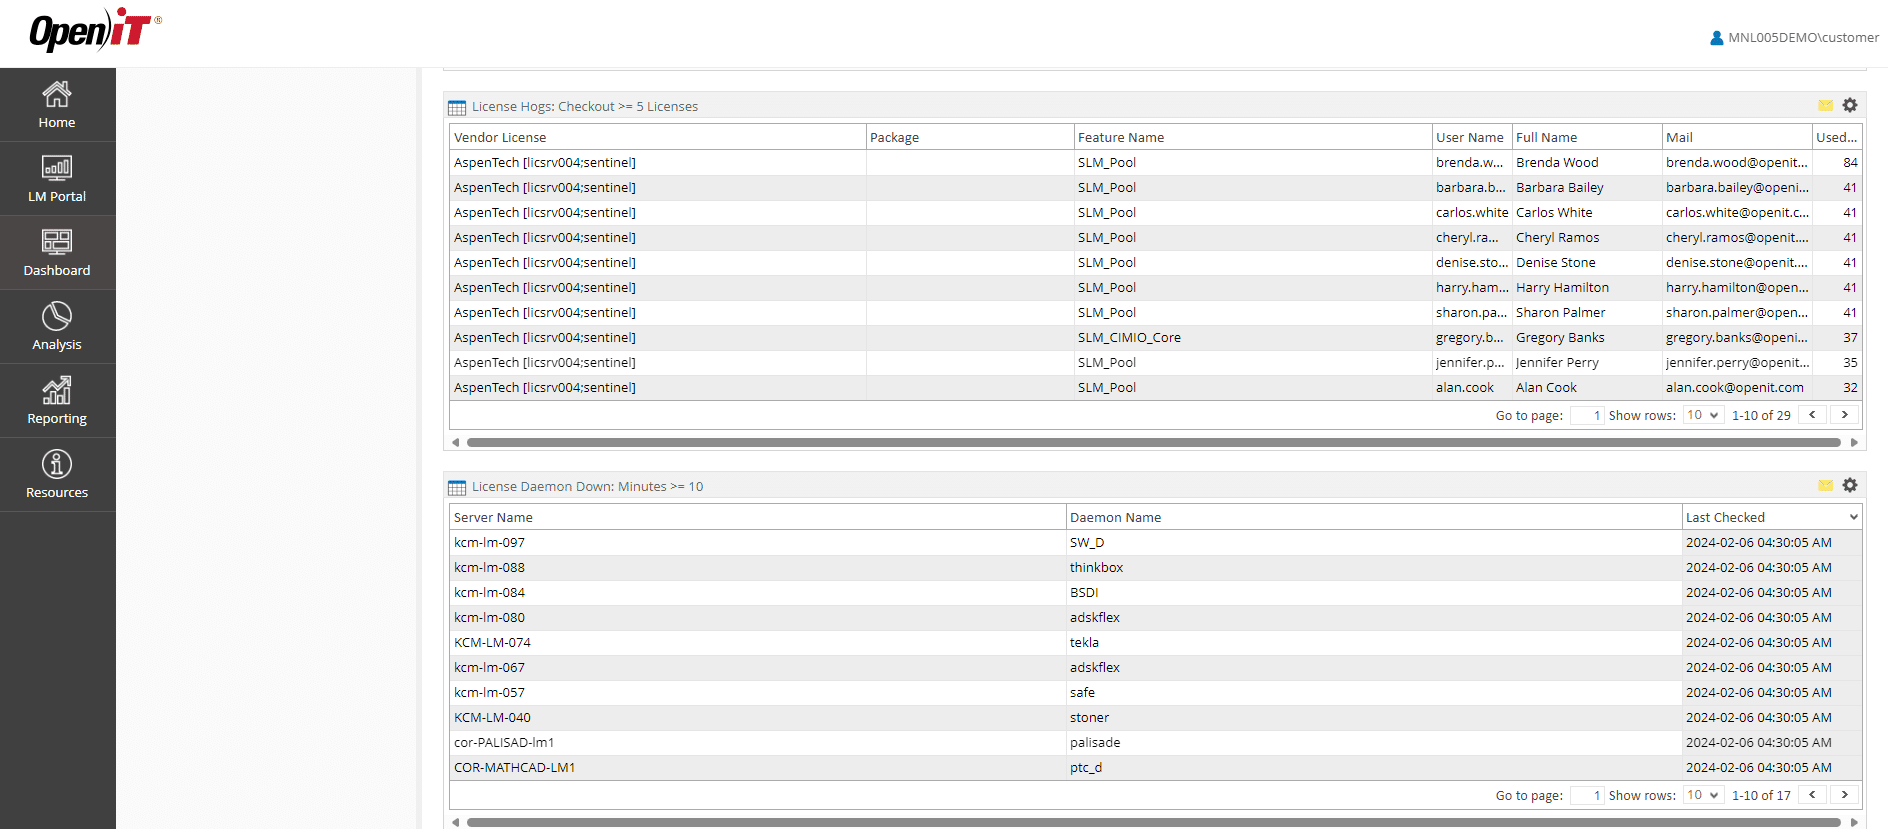This screenshot has height=829, width=1888.
Task: Sort by Package column header
Action: pos(970,137)
